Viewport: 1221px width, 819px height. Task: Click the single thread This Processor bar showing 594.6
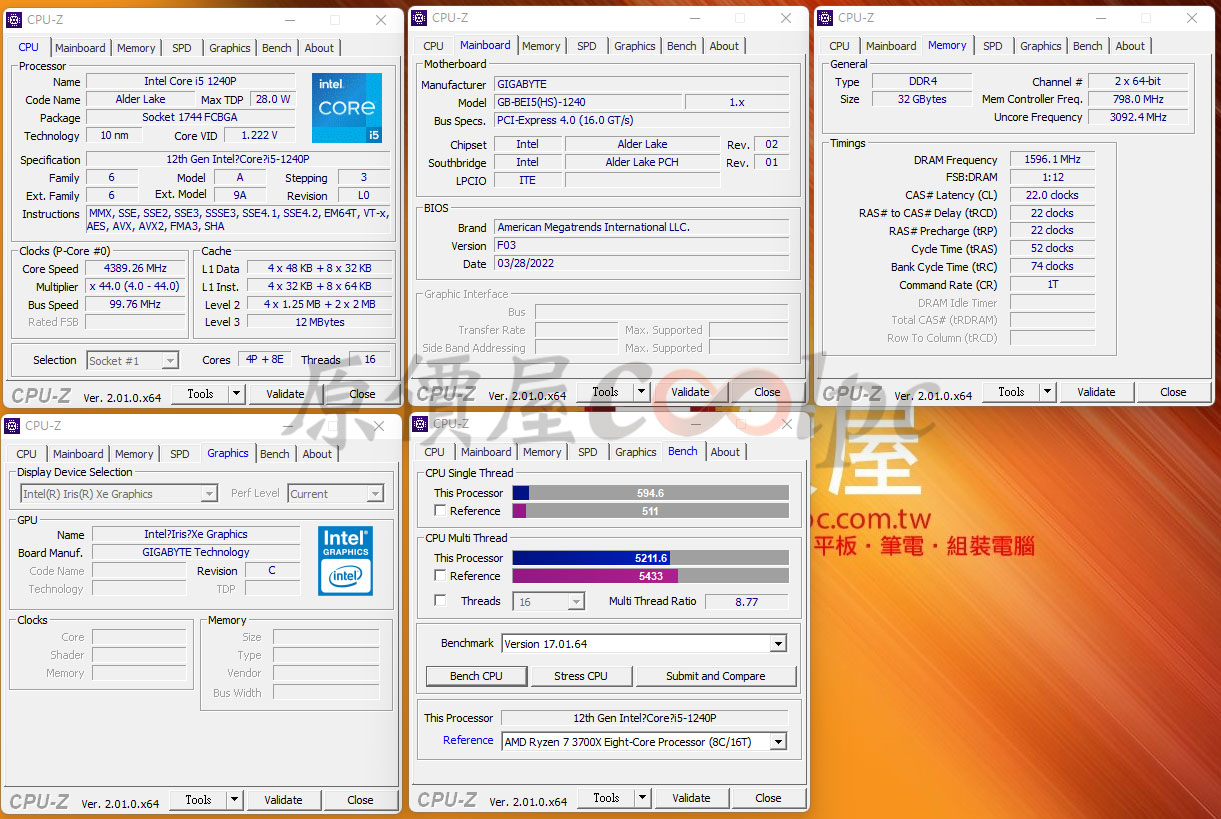[650, 493]
